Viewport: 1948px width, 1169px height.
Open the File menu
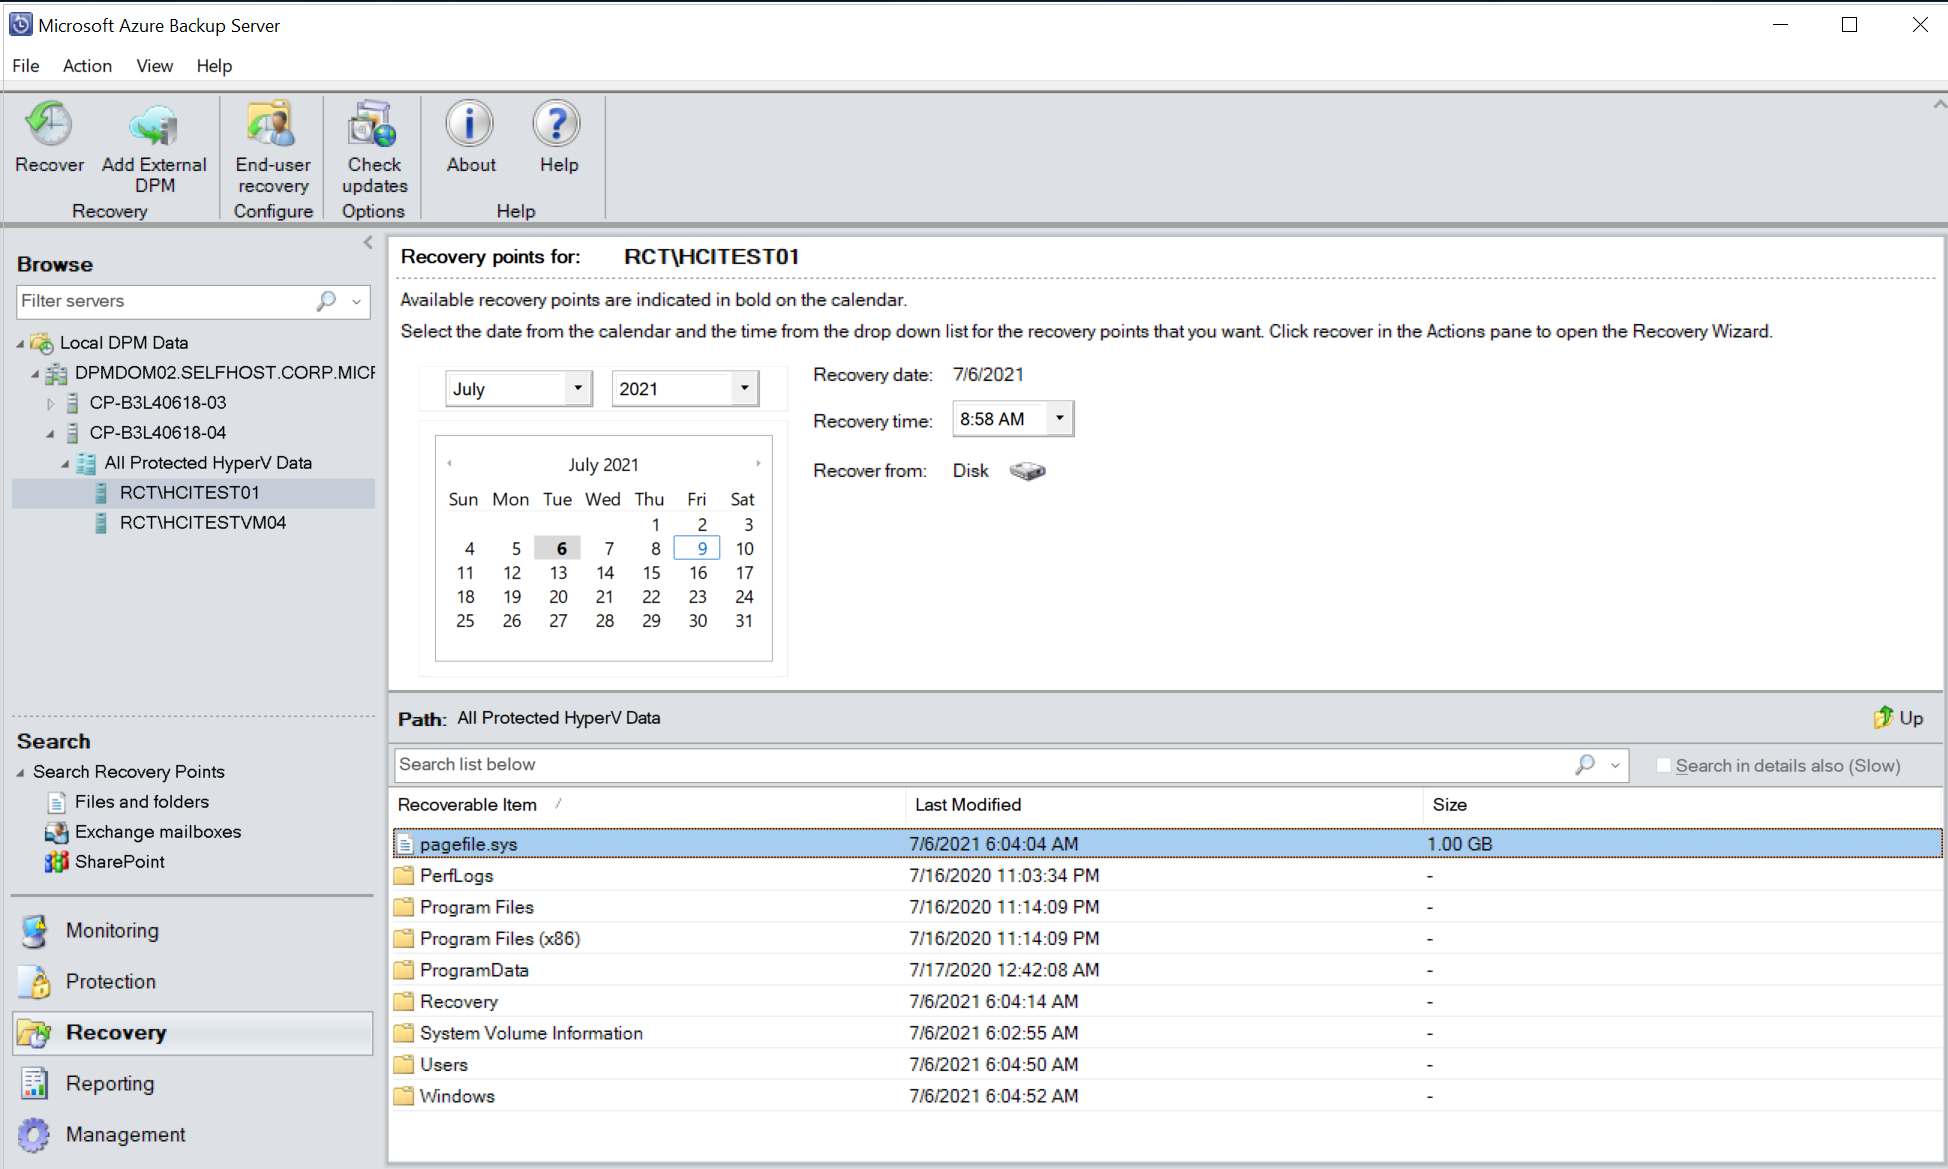[x=25, y=64]
